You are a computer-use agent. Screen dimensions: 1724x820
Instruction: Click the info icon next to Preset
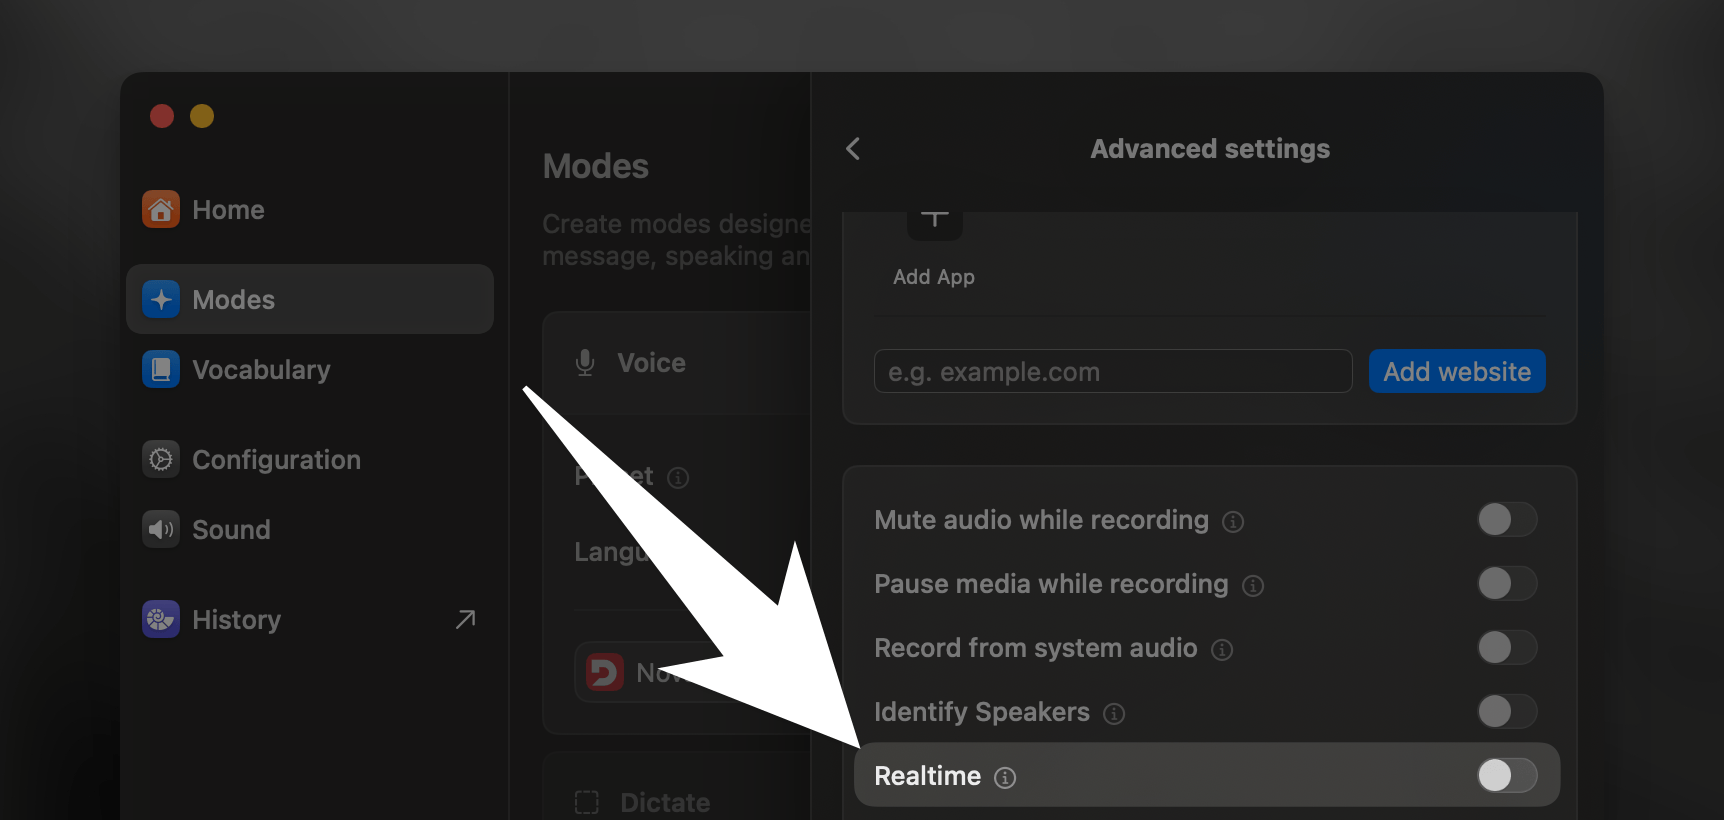678,477
